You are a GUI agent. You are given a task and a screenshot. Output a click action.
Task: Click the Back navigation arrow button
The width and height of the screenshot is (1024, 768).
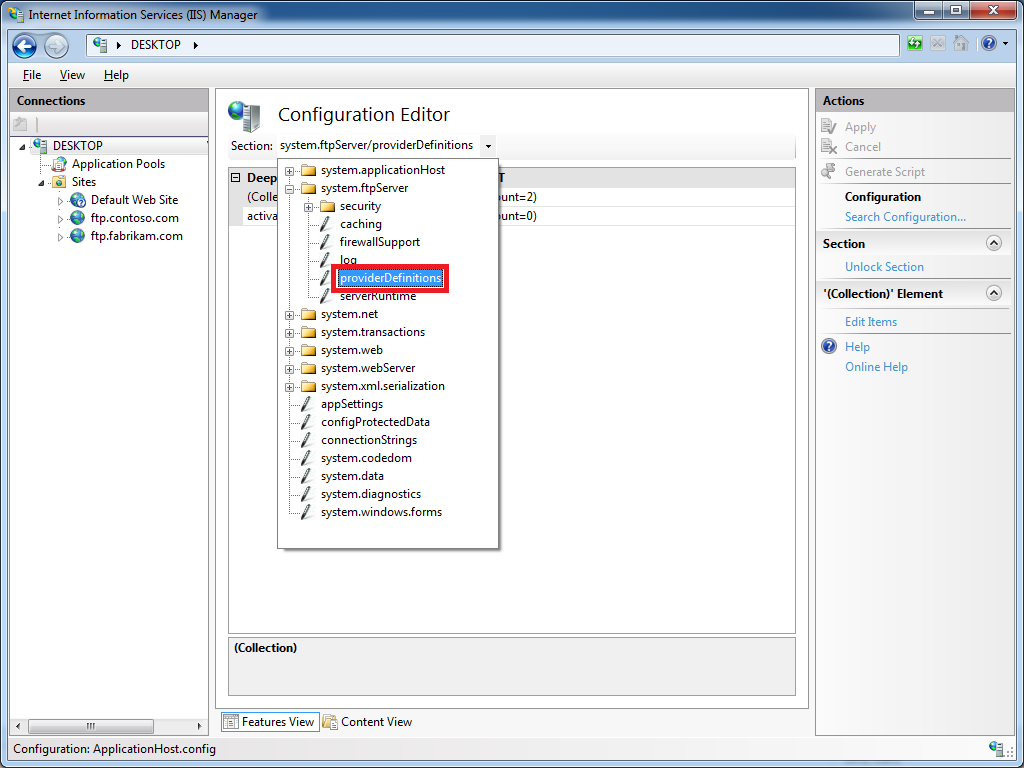[x=25, y=46]
